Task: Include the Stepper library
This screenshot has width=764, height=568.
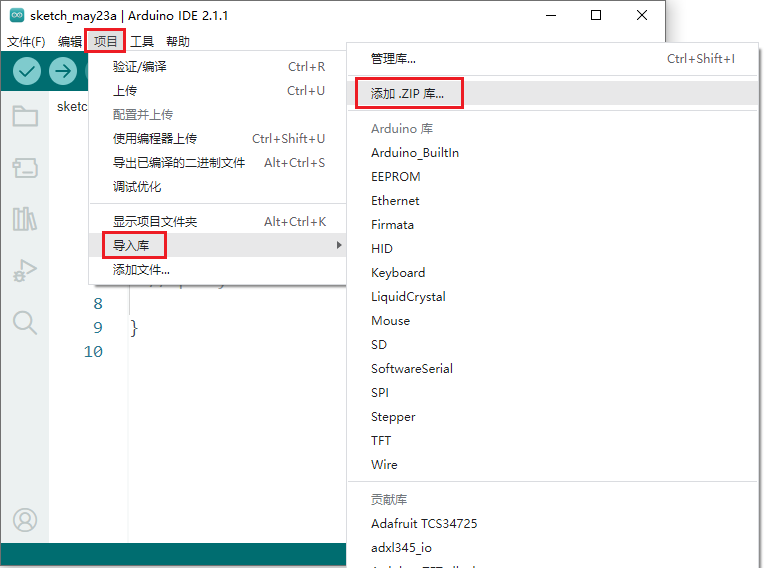Action: (553, 417)
